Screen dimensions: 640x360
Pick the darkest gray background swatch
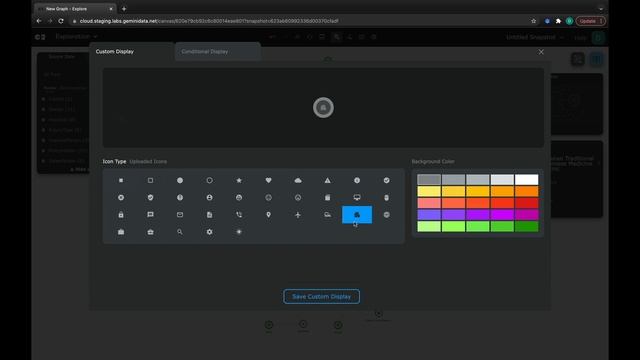coord(429,180)
